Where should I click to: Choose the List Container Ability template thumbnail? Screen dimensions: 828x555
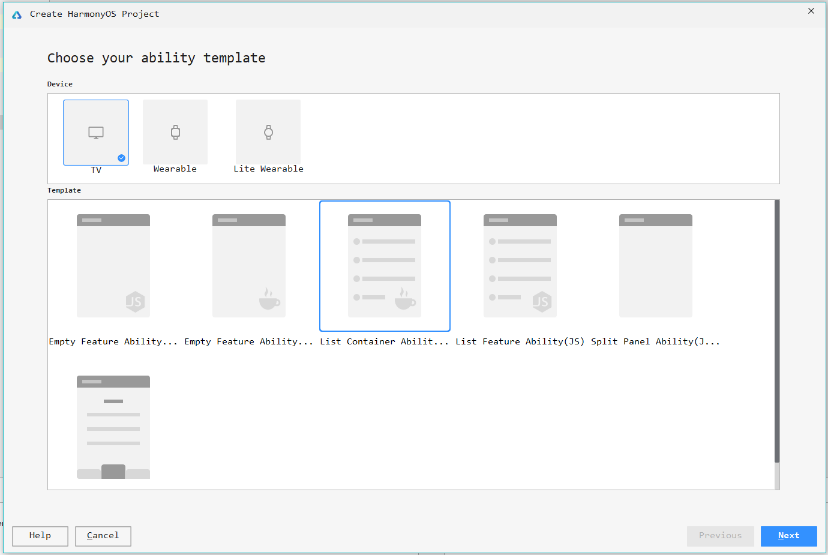(x=384, y=265)
